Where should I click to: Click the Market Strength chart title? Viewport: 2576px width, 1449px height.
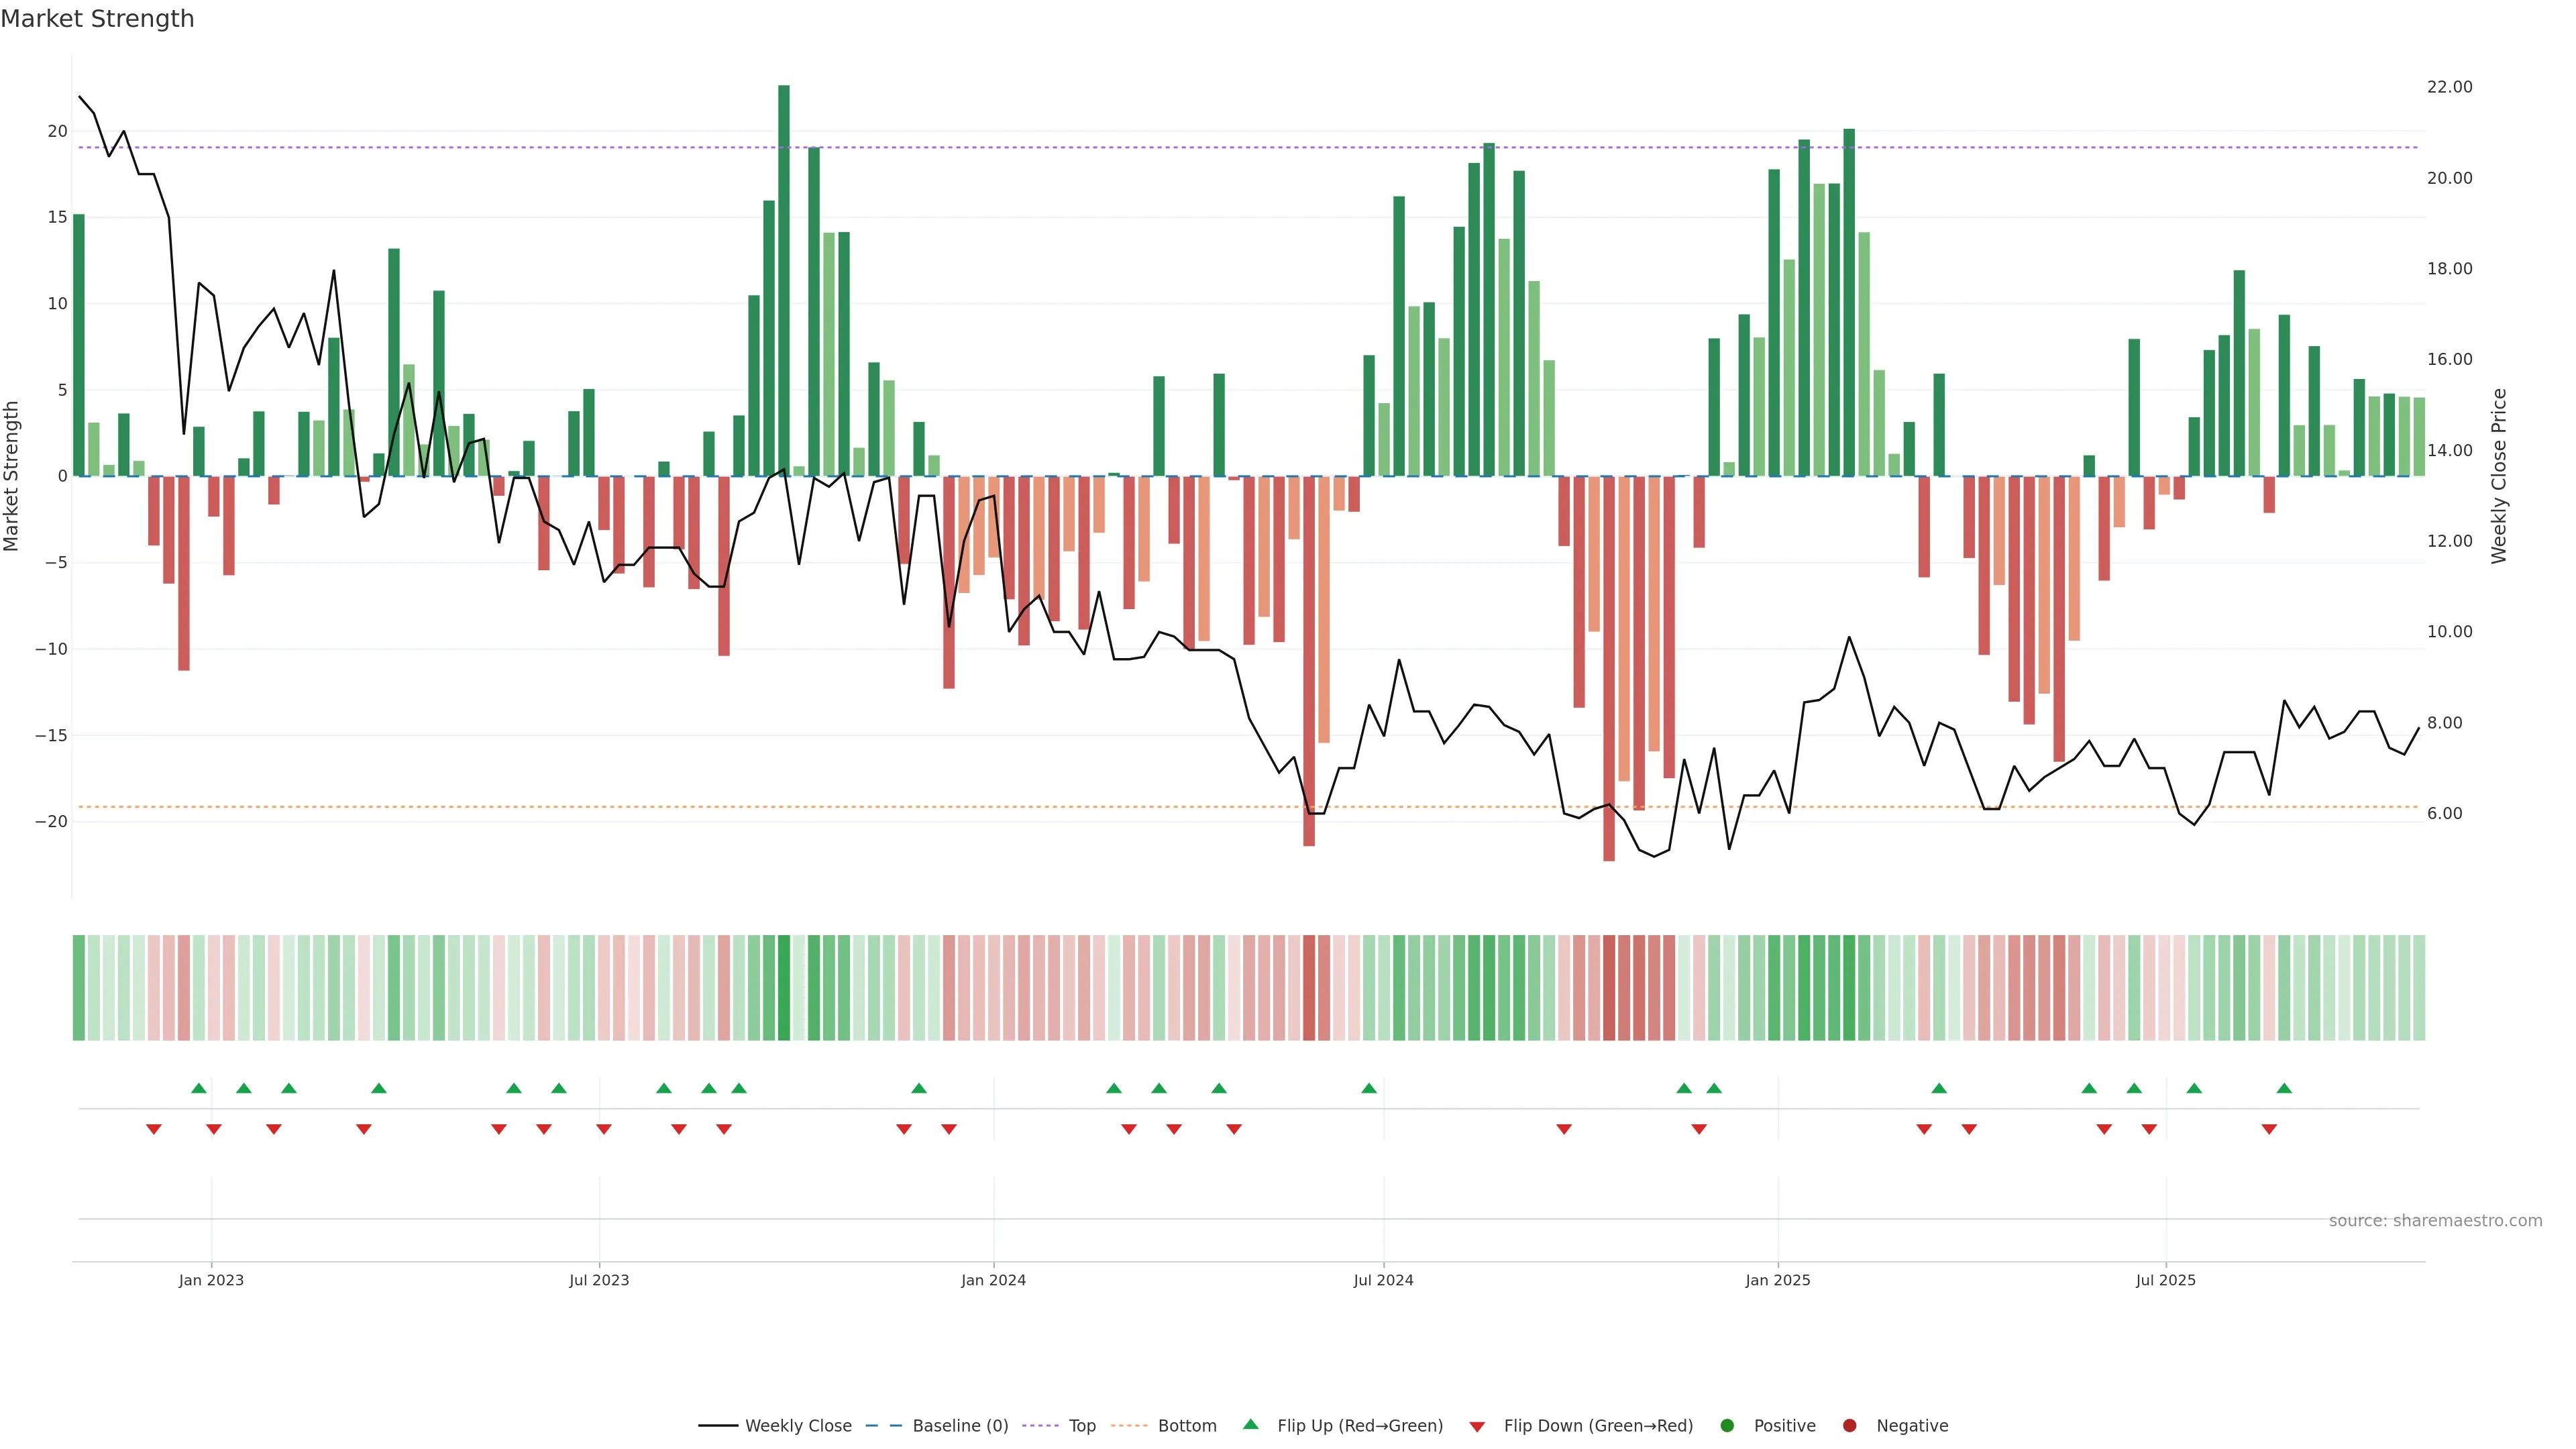click(97, 19)
